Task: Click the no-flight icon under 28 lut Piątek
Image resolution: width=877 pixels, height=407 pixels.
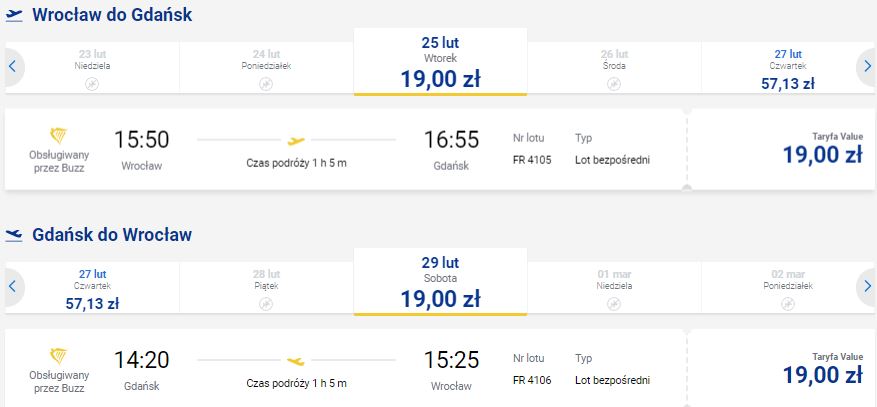Action: tap(266, 304)
